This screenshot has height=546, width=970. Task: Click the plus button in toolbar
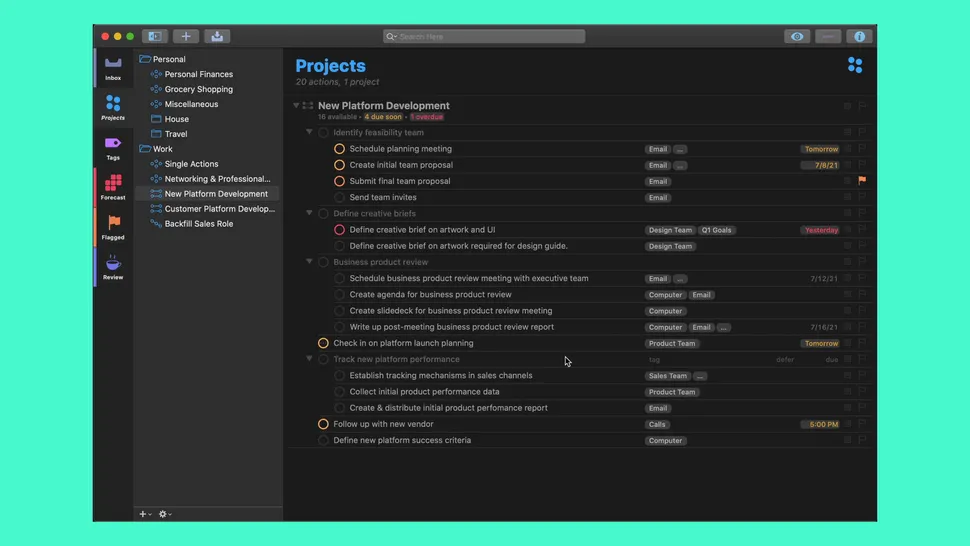186,36
